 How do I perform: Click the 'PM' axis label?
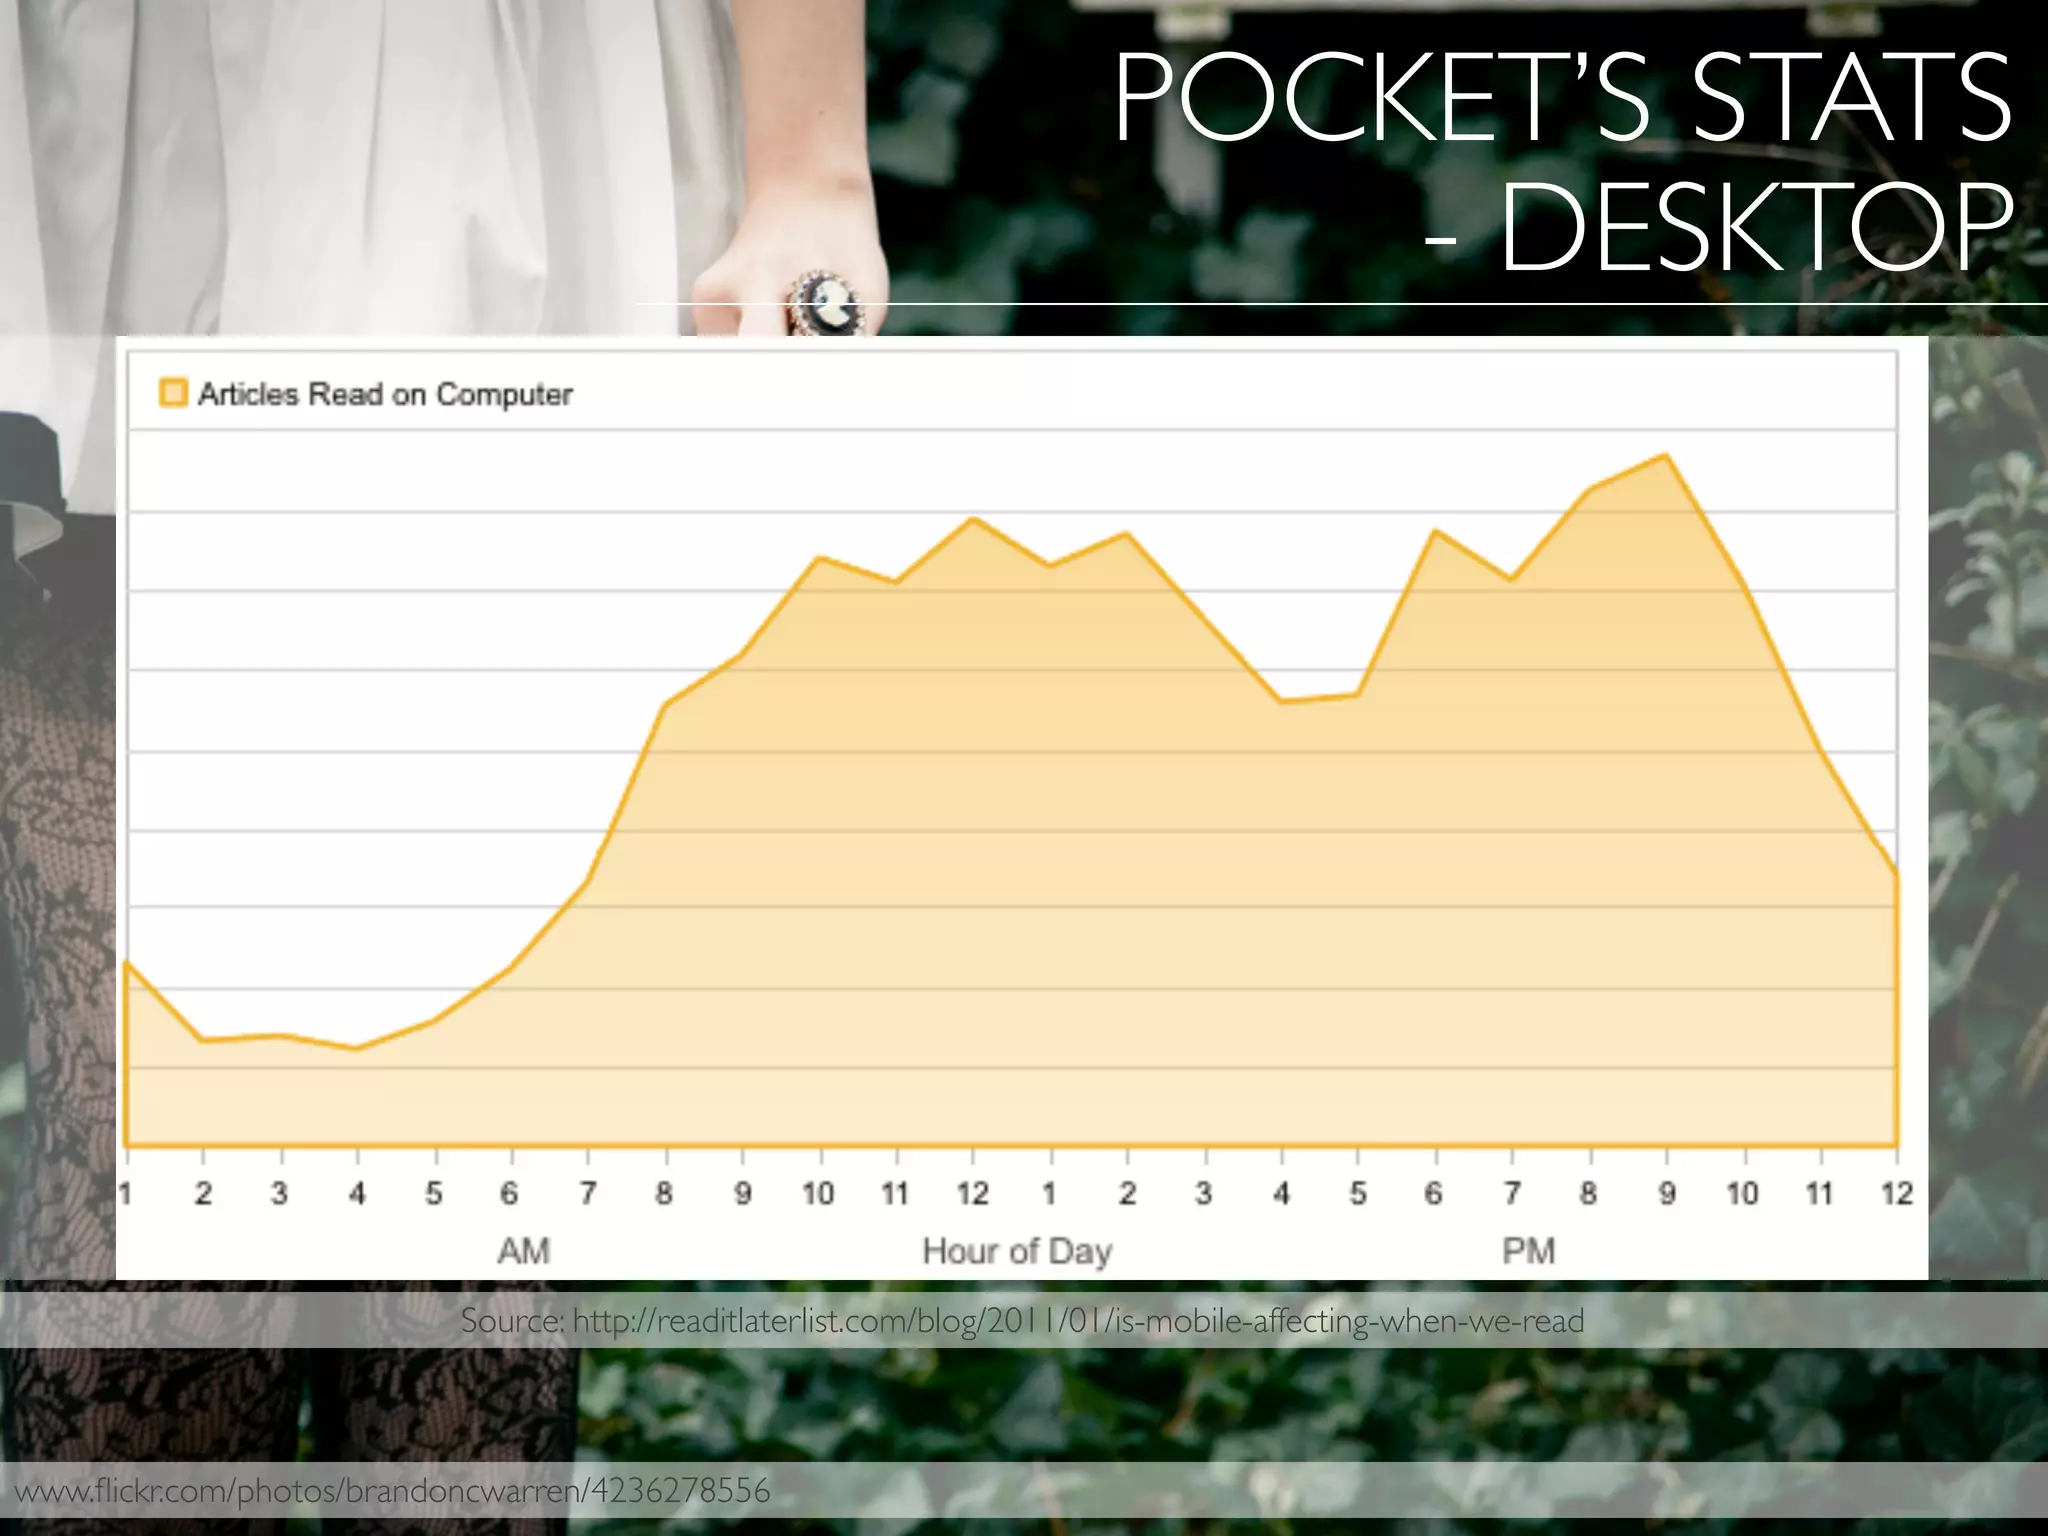1529,1250
